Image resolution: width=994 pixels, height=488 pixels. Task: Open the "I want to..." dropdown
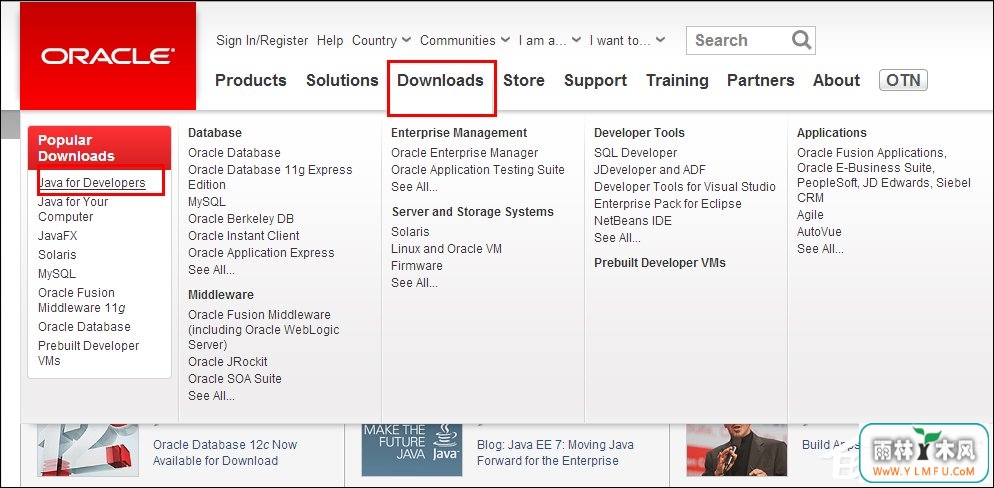pos(627,41)
